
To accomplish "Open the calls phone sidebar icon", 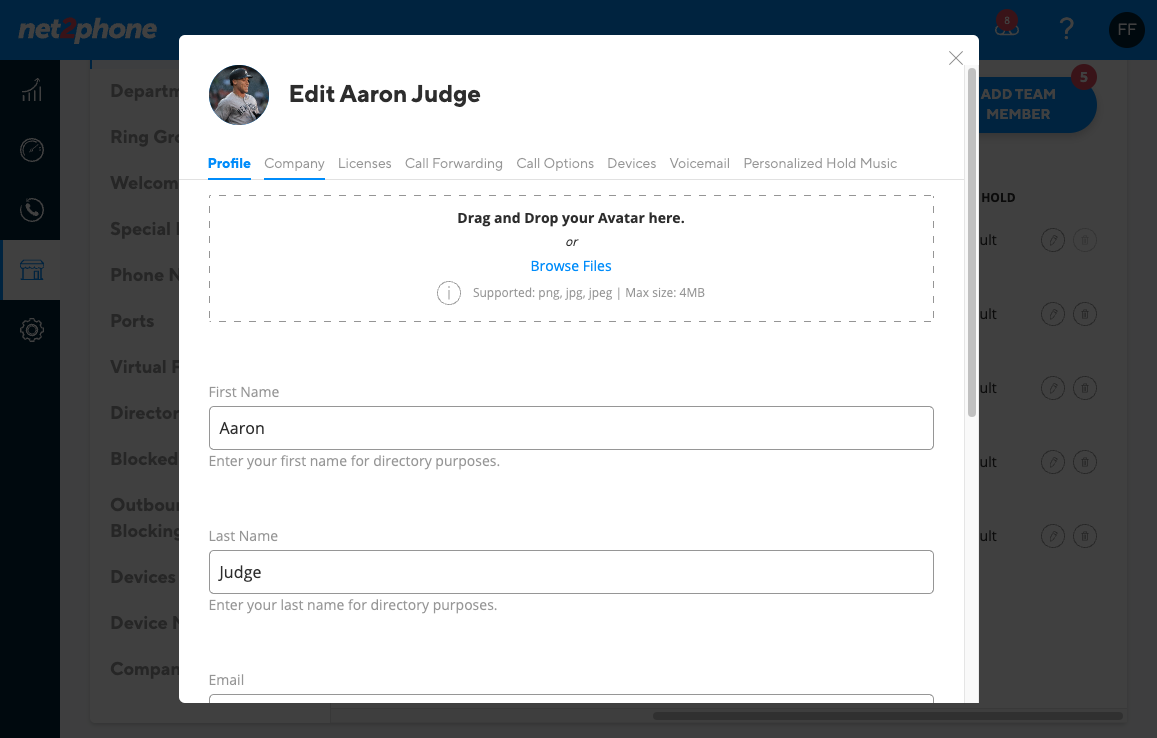I will [31, 210].
